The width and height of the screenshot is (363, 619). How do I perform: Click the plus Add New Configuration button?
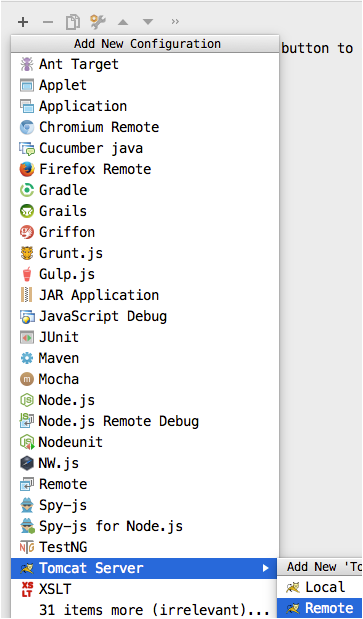[x=23, y=22]
